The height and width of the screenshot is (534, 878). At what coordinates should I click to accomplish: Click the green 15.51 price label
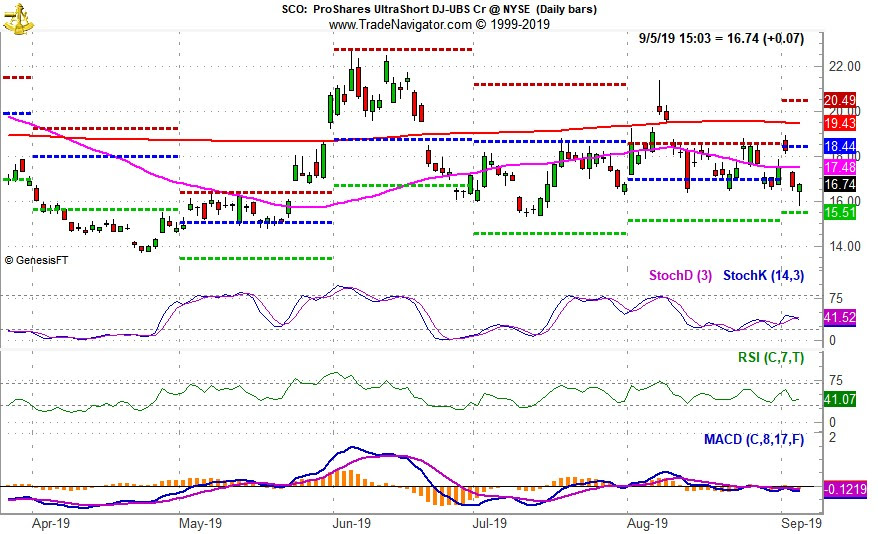(x=839, y=212)
